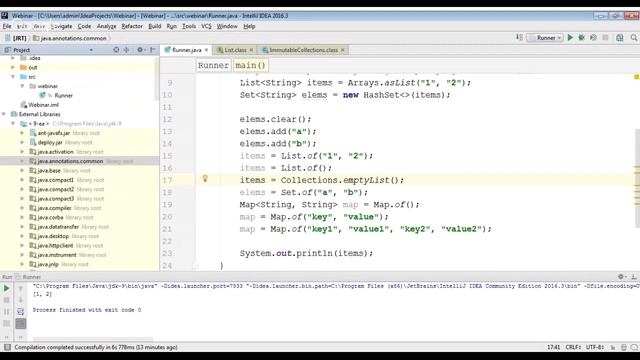The width and height of the screenshot is (640, 360).
Task: Collapse External Libraries node
Action: coord(4,114)
